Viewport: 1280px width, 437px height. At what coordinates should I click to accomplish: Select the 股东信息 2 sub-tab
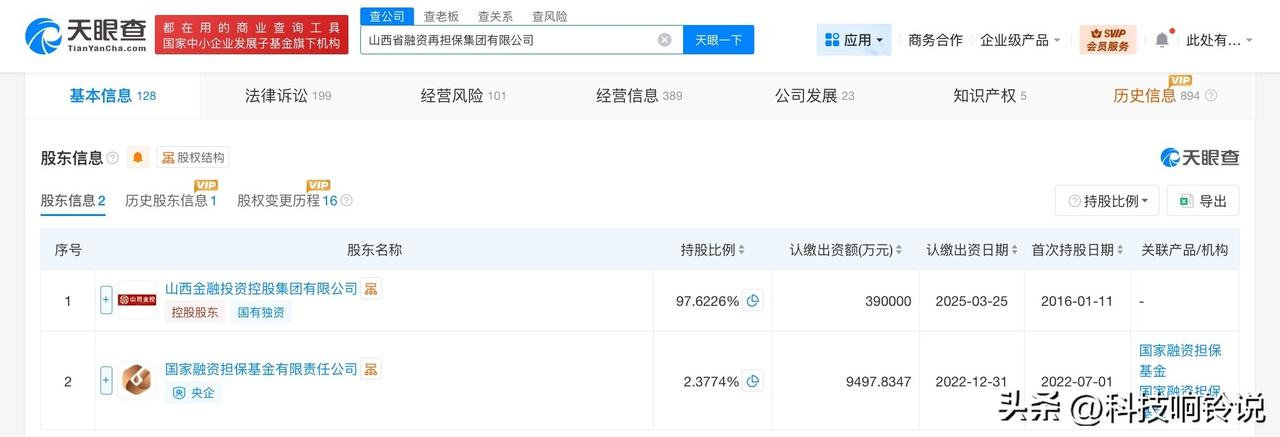(73, 200)
